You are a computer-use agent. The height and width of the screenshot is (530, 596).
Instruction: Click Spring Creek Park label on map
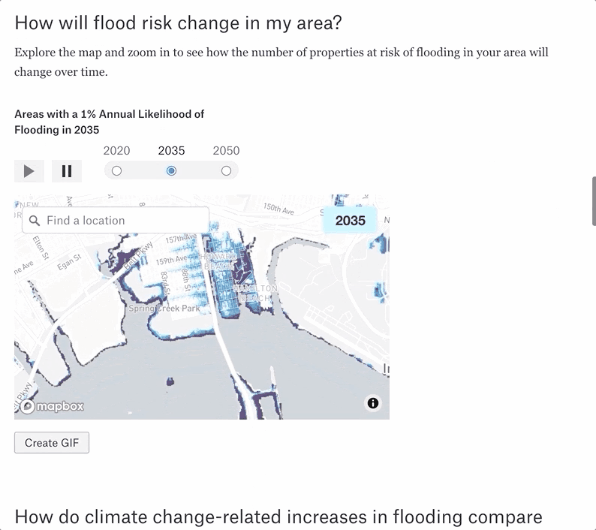[164, 308]
